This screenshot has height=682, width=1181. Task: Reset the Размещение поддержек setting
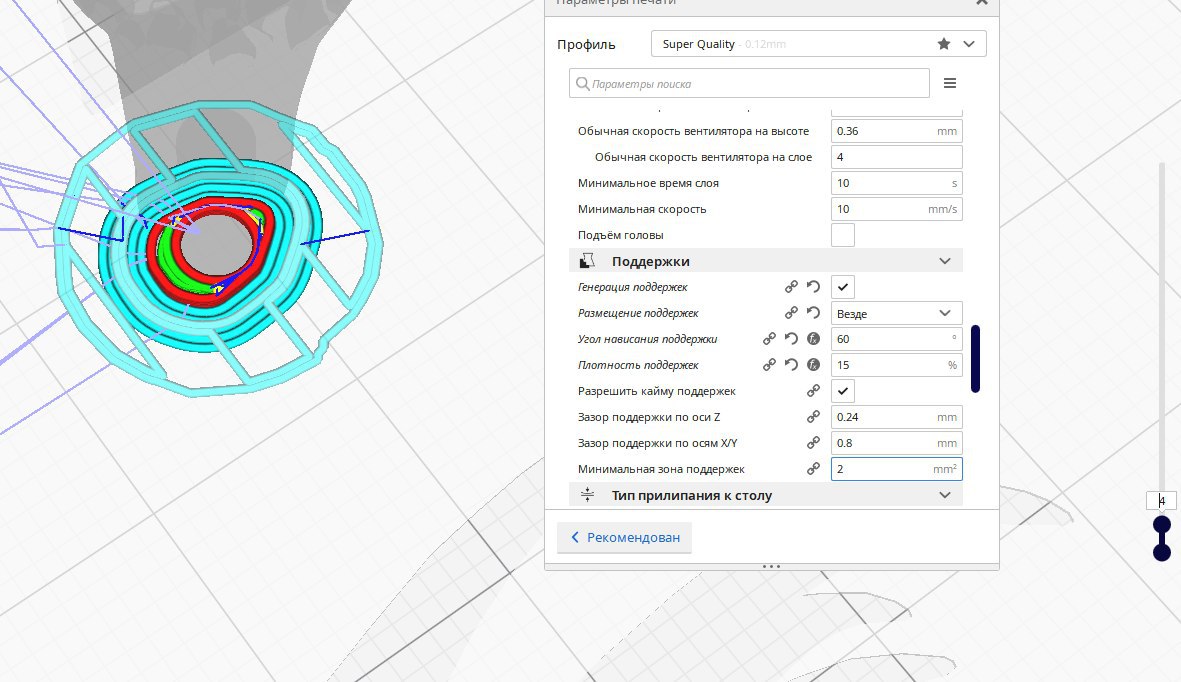click(x=813, y=313)
